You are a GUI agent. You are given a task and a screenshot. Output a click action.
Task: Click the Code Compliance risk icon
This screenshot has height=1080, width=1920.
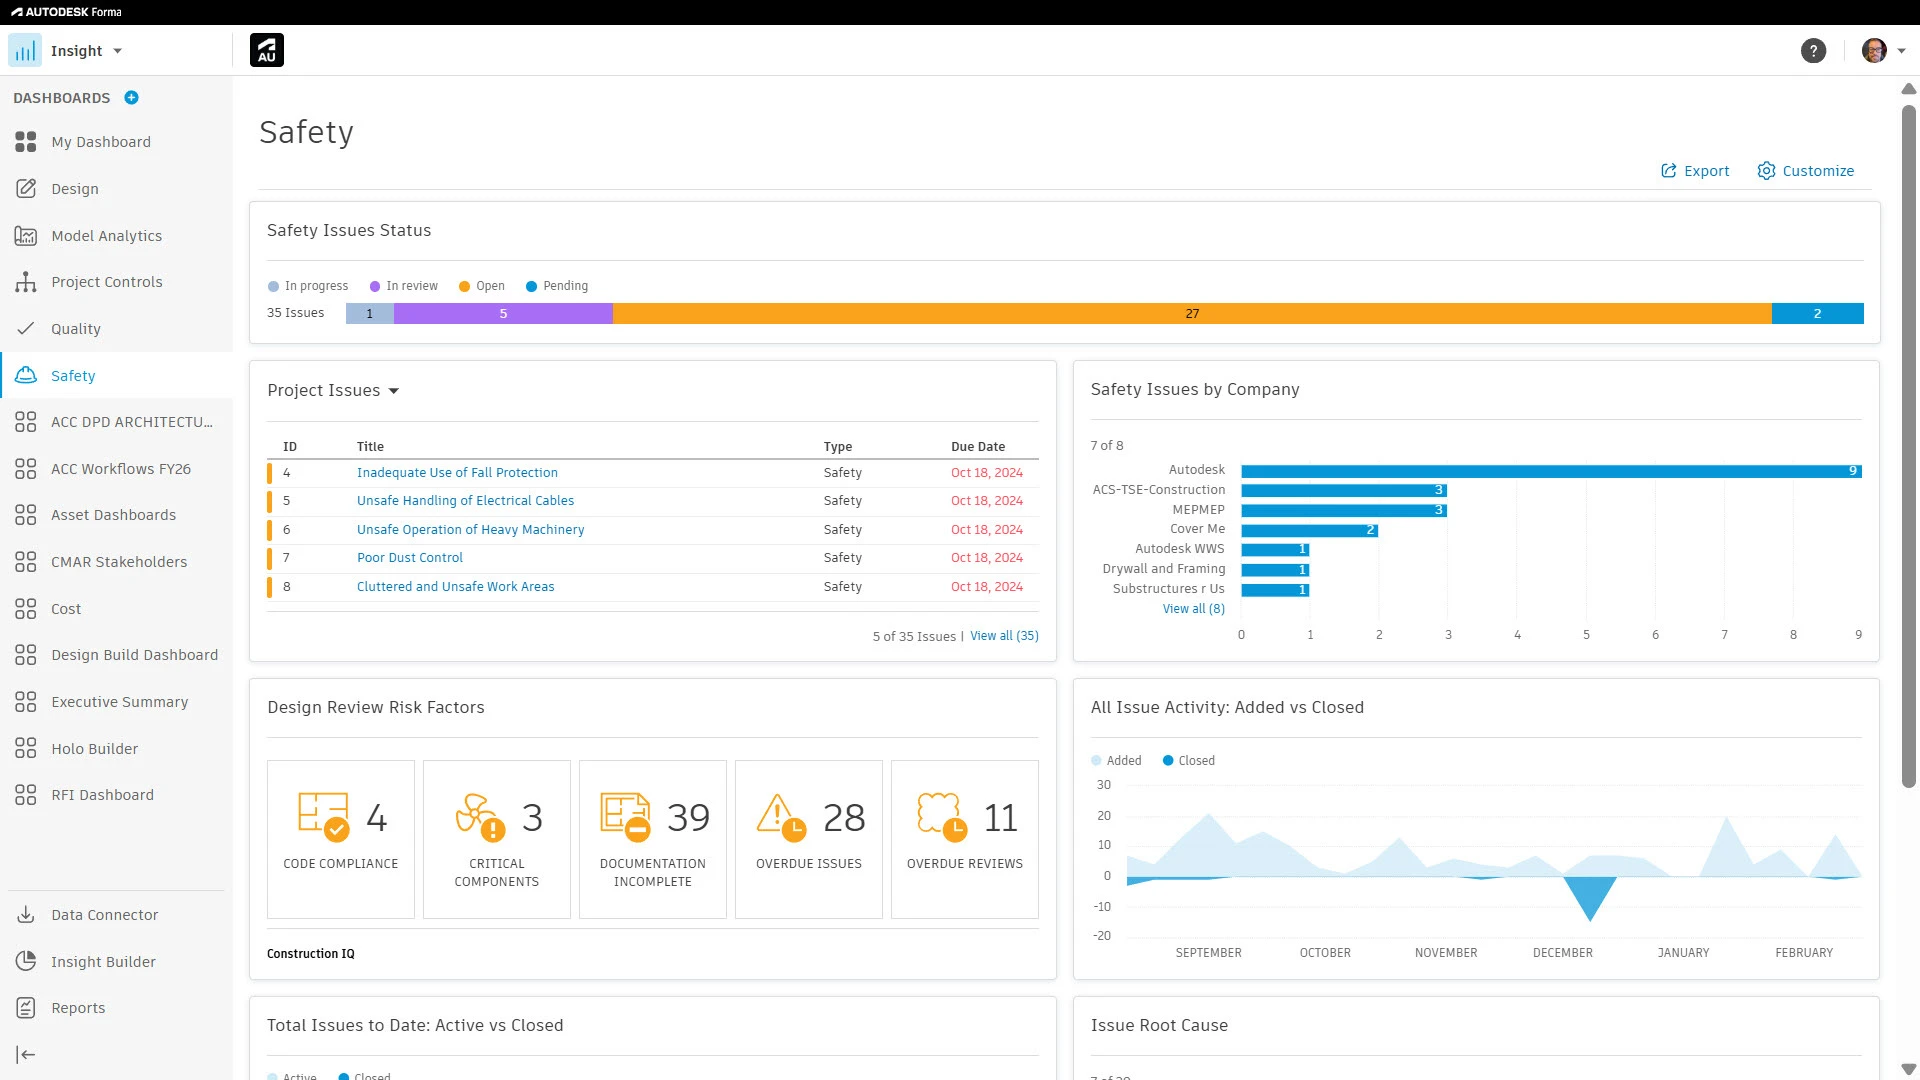(x=324, y=817)
